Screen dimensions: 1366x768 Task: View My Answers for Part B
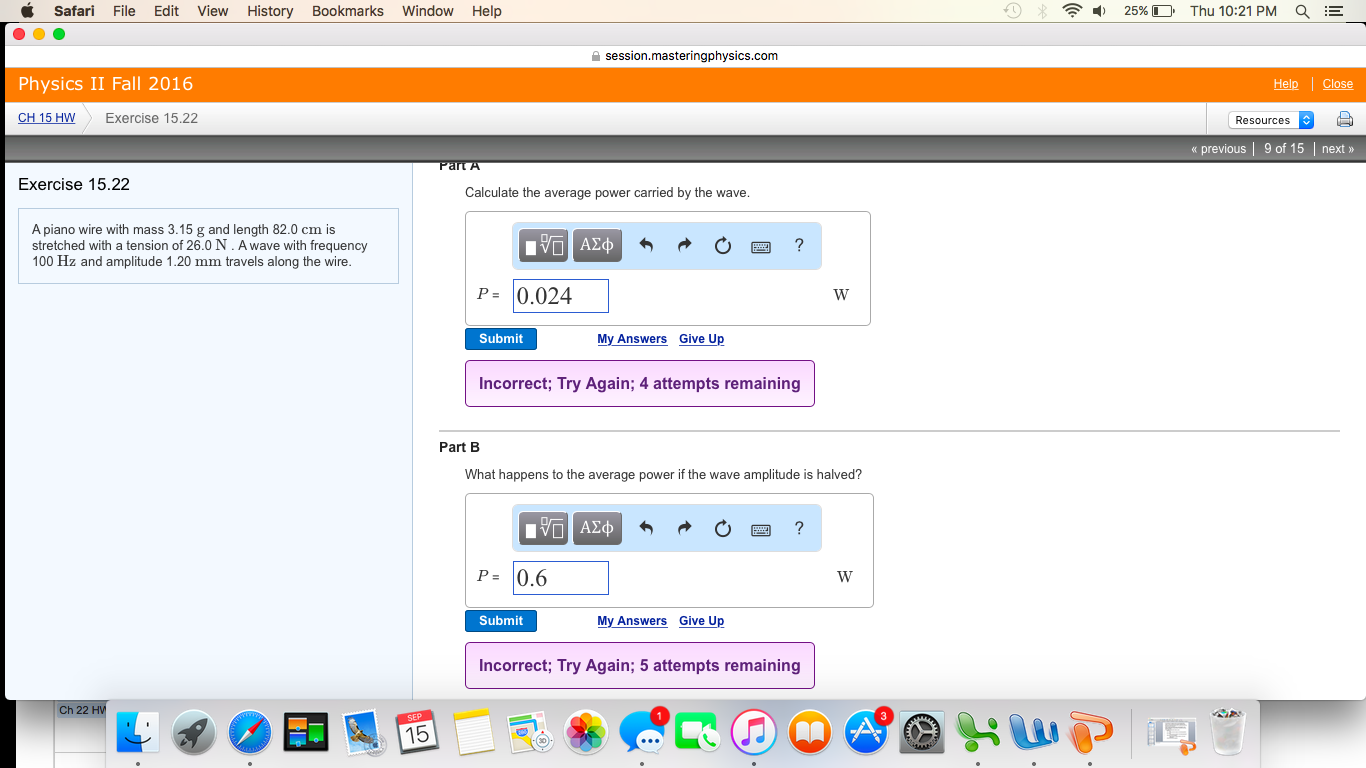coord(632,621)
